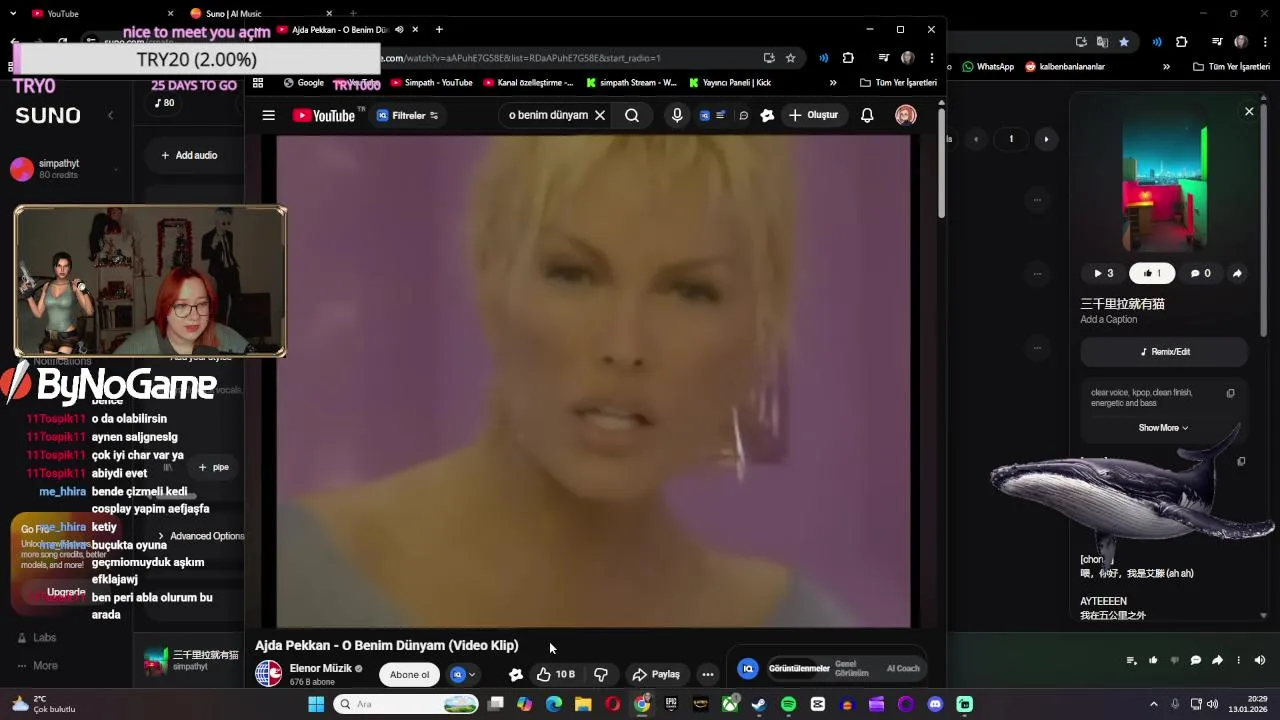Open the Simpath - YouTube bookmark

[x=431, y=83]
